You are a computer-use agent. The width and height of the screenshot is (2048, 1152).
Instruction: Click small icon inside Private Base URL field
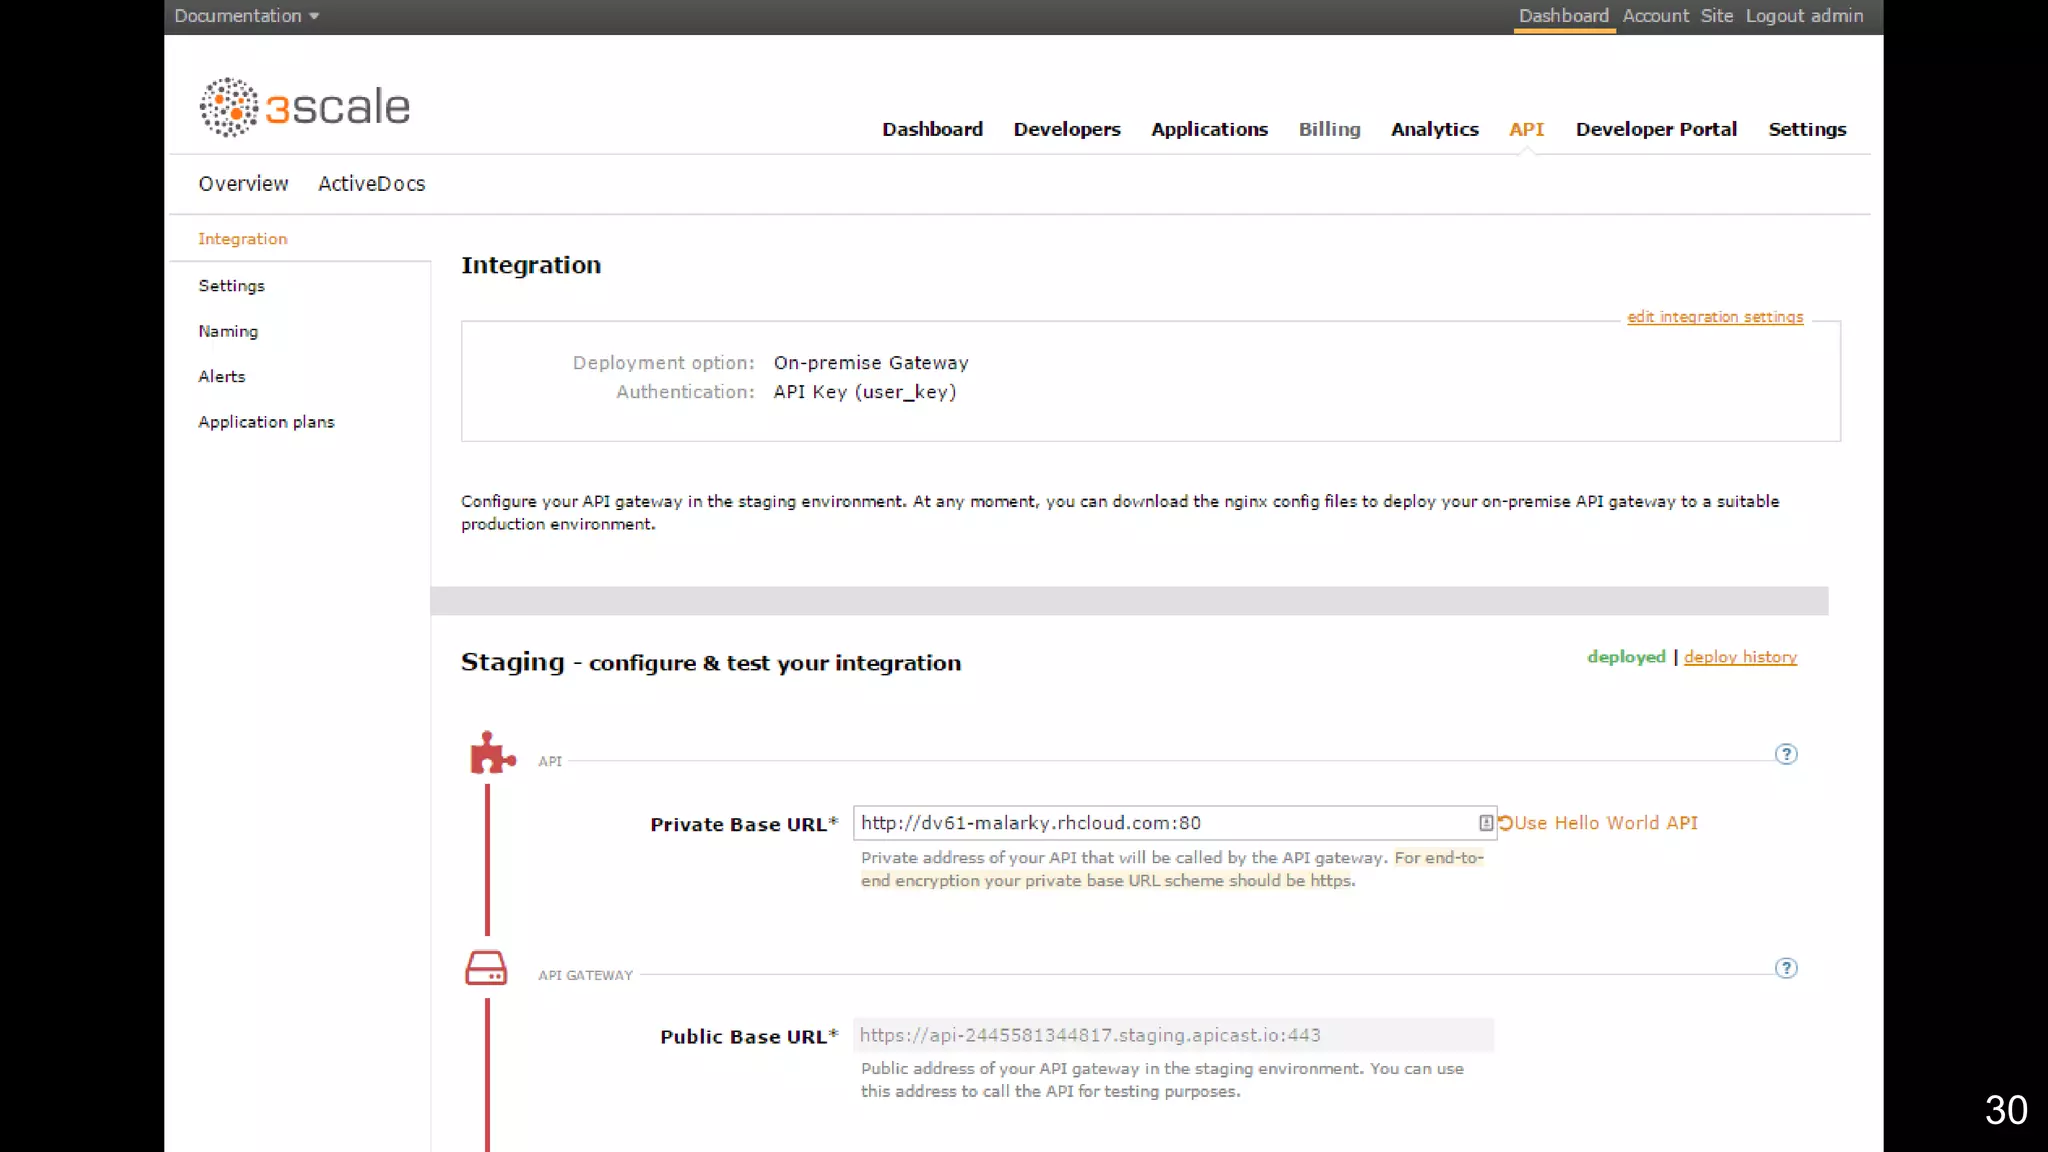point(1485,823)
